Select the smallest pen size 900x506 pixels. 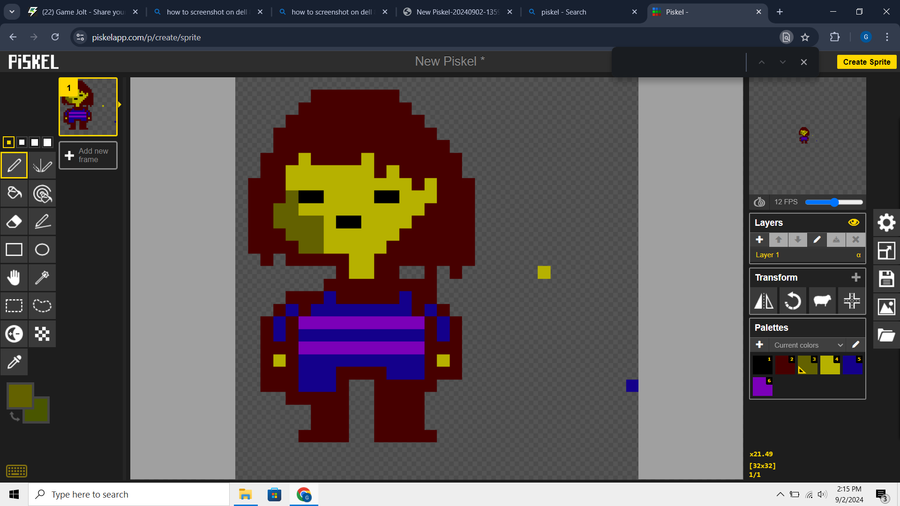tap(9, 142)
